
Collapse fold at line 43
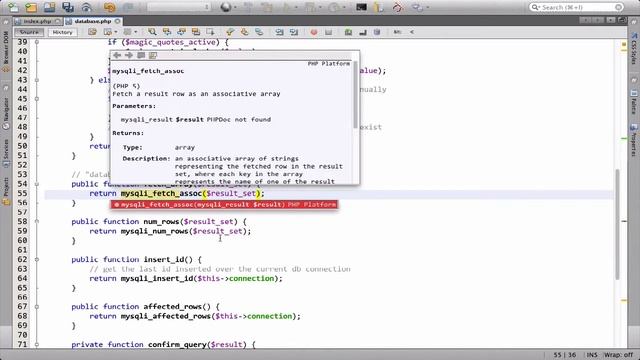[x=37, y=80]
